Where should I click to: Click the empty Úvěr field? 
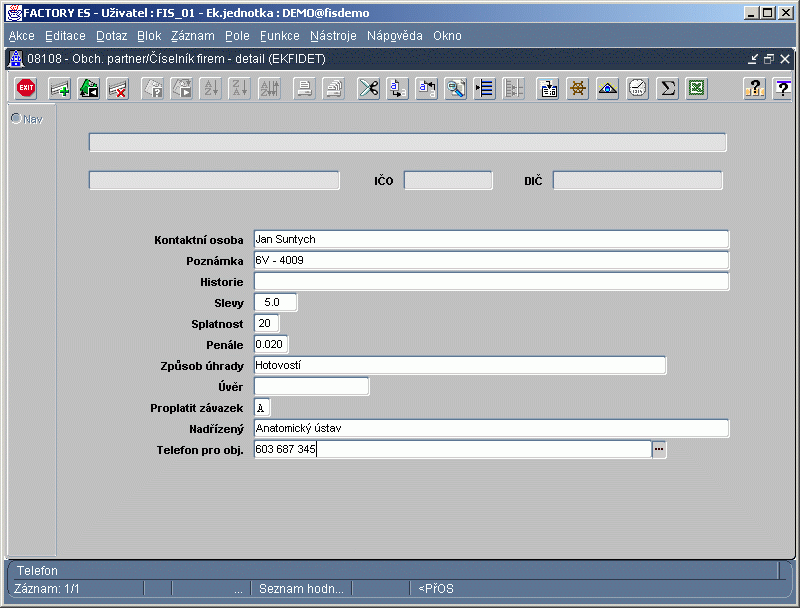311,386
